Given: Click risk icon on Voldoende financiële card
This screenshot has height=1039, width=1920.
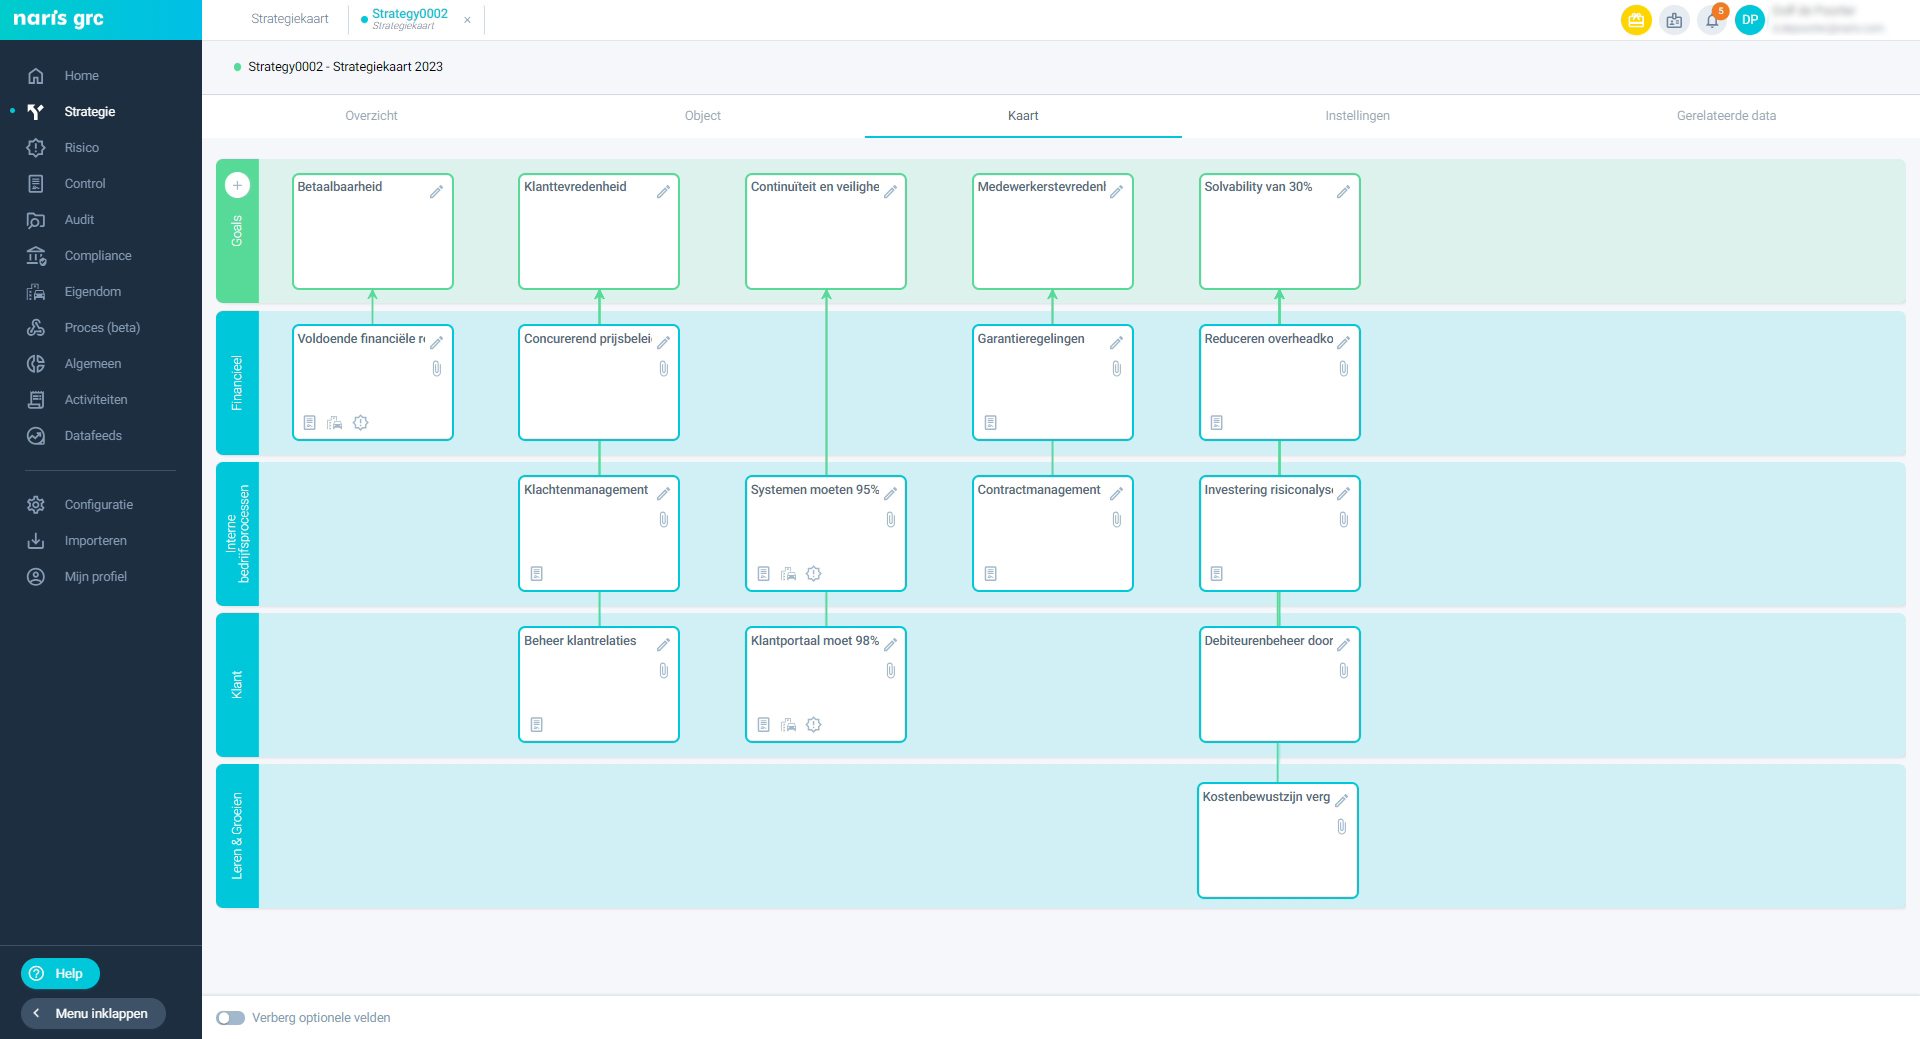Looking at the screenshot, I should 361,423.
